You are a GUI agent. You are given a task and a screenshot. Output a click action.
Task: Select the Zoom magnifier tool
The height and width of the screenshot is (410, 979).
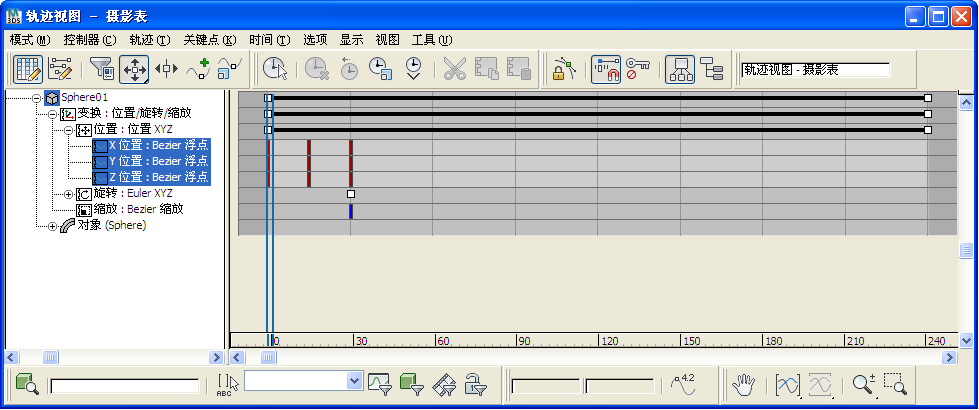(x=865, y=384)
